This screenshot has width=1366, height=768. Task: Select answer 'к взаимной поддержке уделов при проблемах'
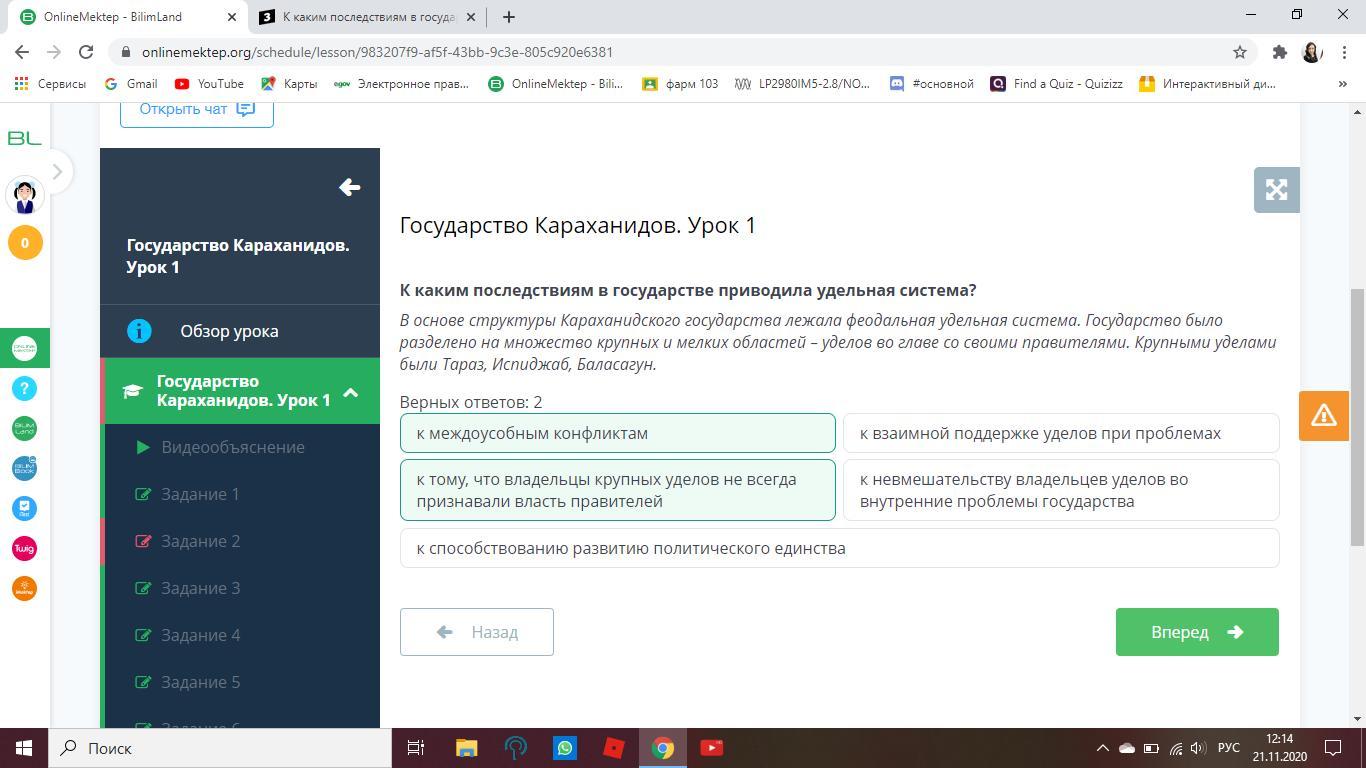1061,433
